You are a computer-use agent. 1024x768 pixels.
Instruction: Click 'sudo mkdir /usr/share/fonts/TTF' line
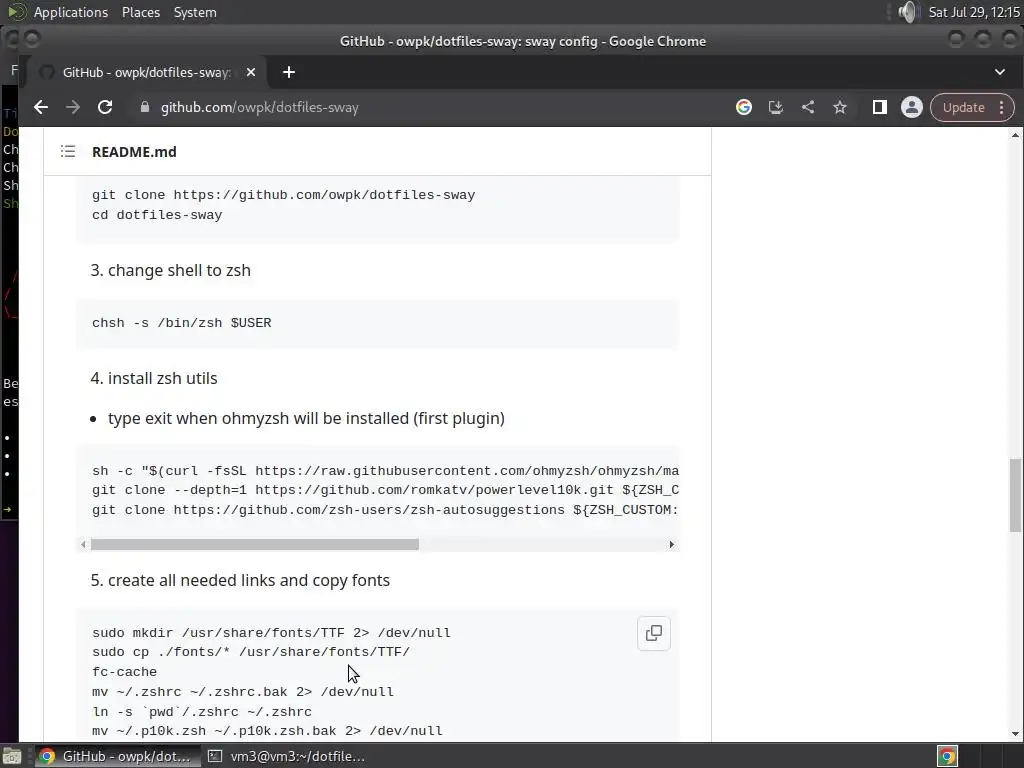(x=271, y=632)
